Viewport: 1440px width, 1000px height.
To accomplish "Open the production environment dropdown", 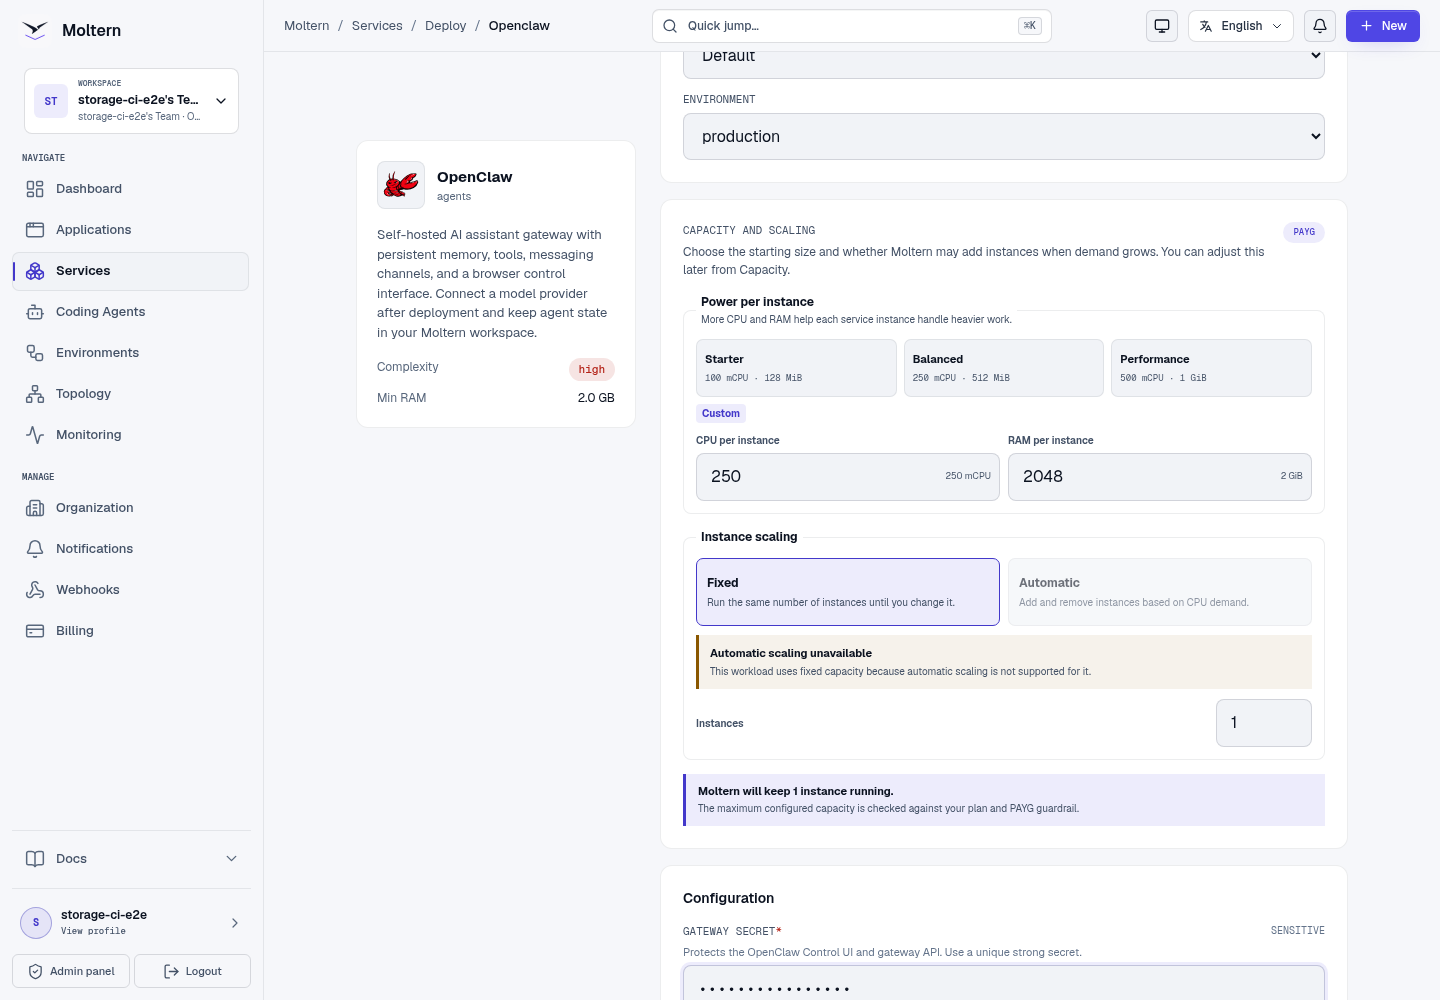I will [x=1004, y=136].
